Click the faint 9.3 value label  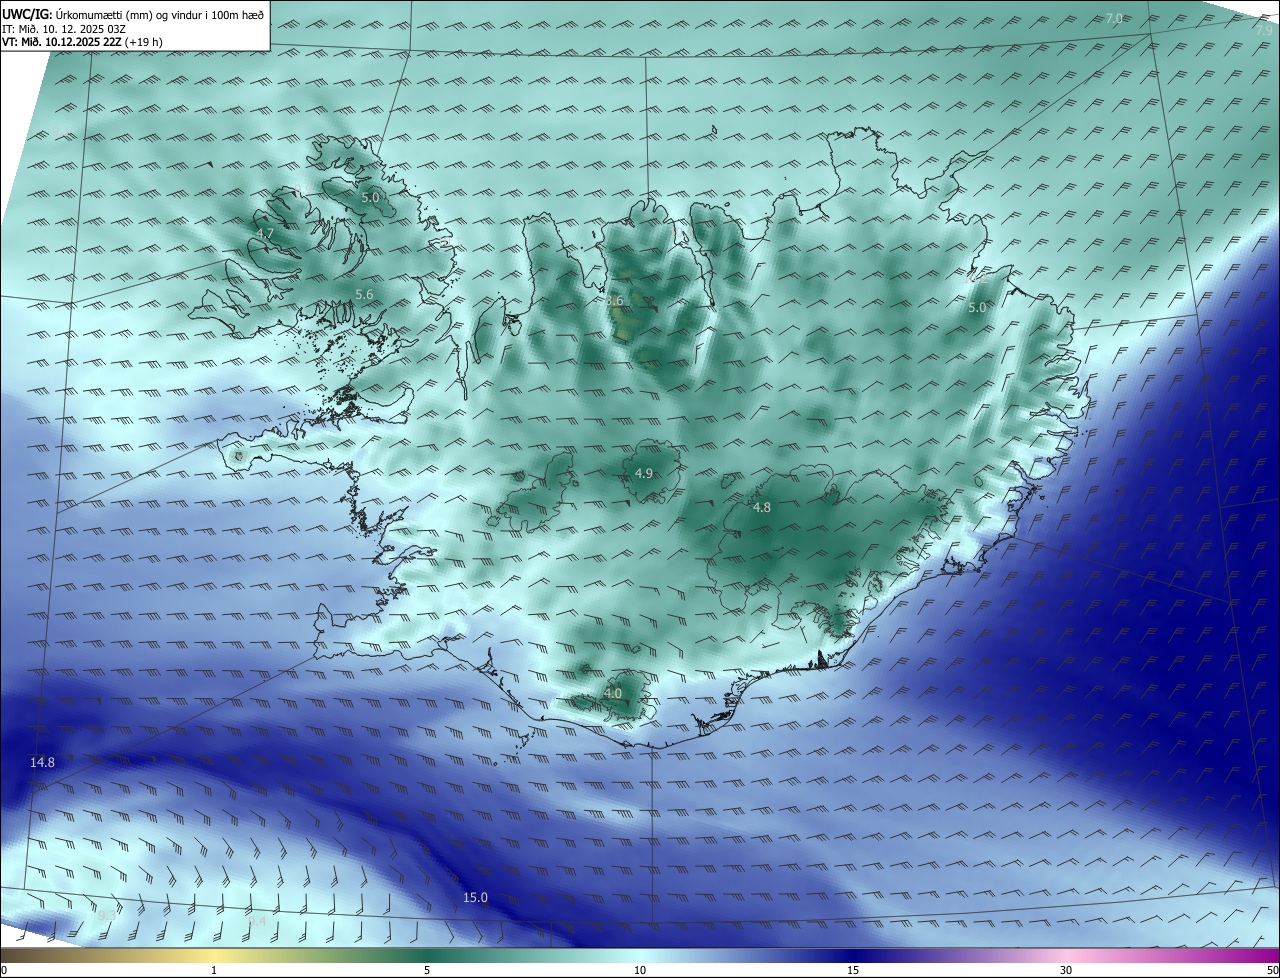[106, 914]
